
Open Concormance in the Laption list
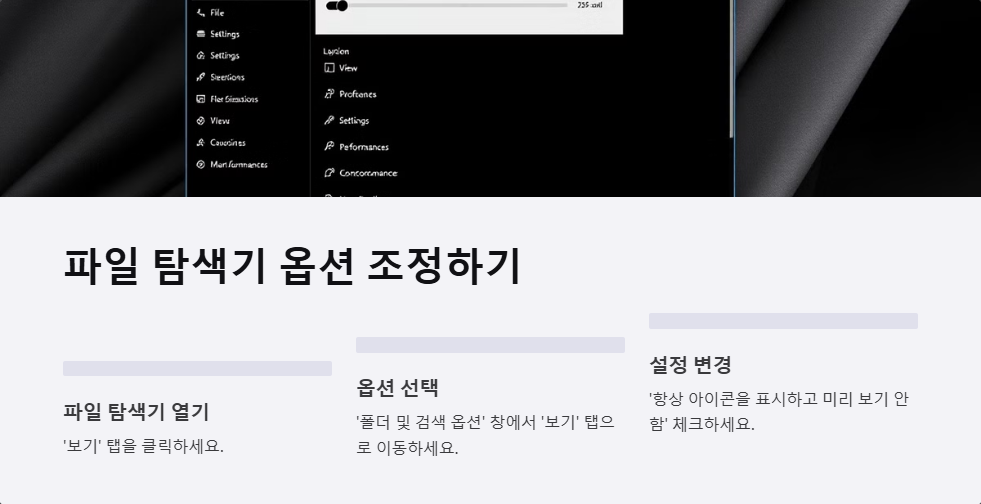369,173
